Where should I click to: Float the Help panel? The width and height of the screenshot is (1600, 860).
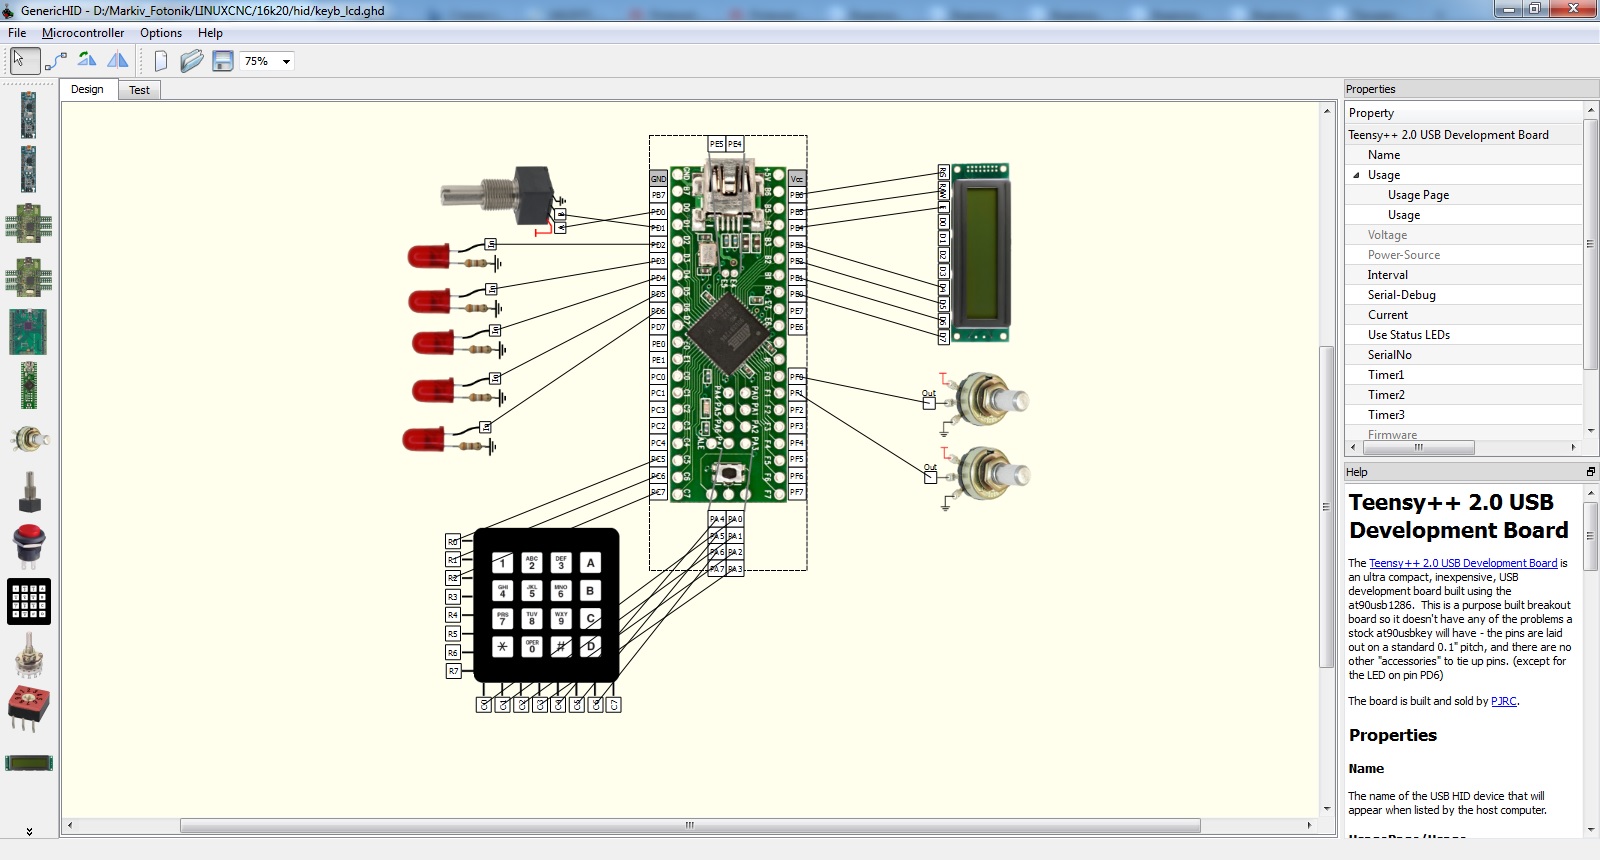point(1590,472)
